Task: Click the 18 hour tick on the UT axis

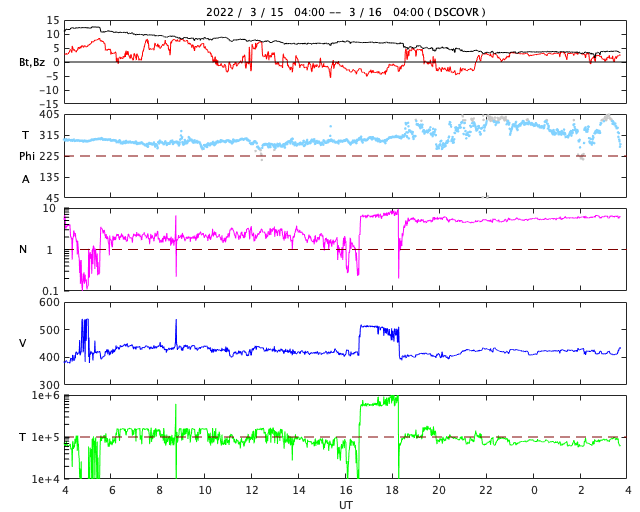Action: tap(393, 490)
